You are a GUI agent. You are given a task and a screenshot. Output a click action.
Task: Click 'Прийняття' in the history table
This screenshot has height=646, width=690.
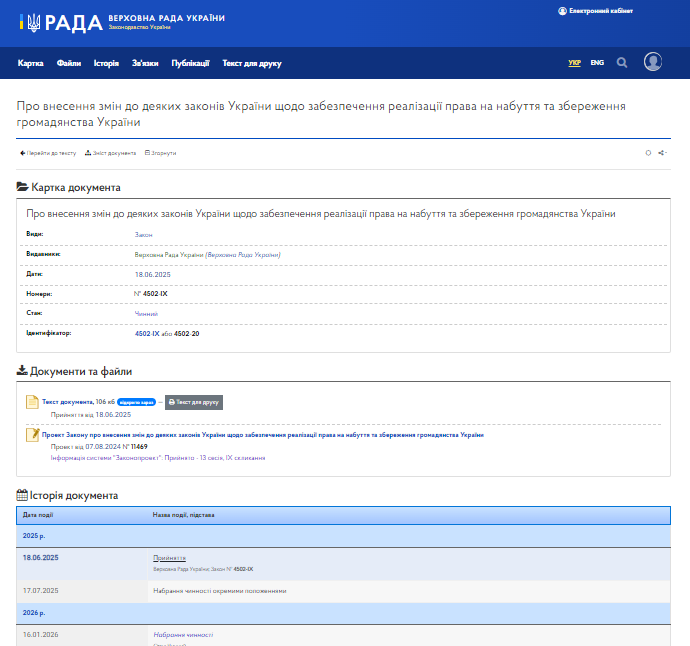(169, 558)
